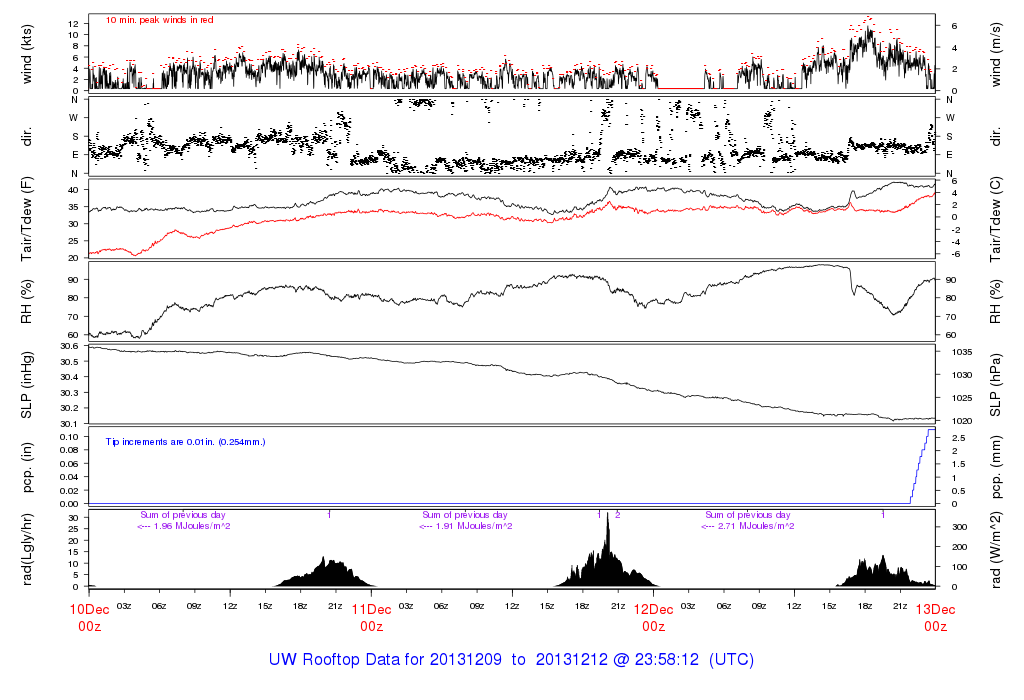Click the '13Dec 00z' red date marker

click(935, 617)
